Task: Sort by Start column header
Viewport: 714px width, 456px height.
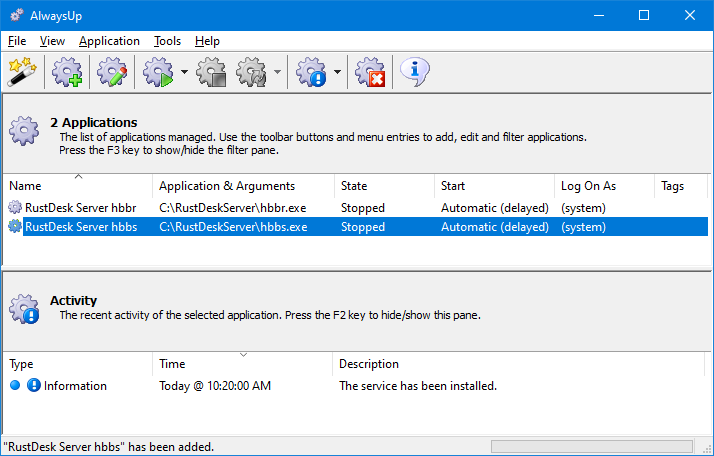Action: [495, 185]
